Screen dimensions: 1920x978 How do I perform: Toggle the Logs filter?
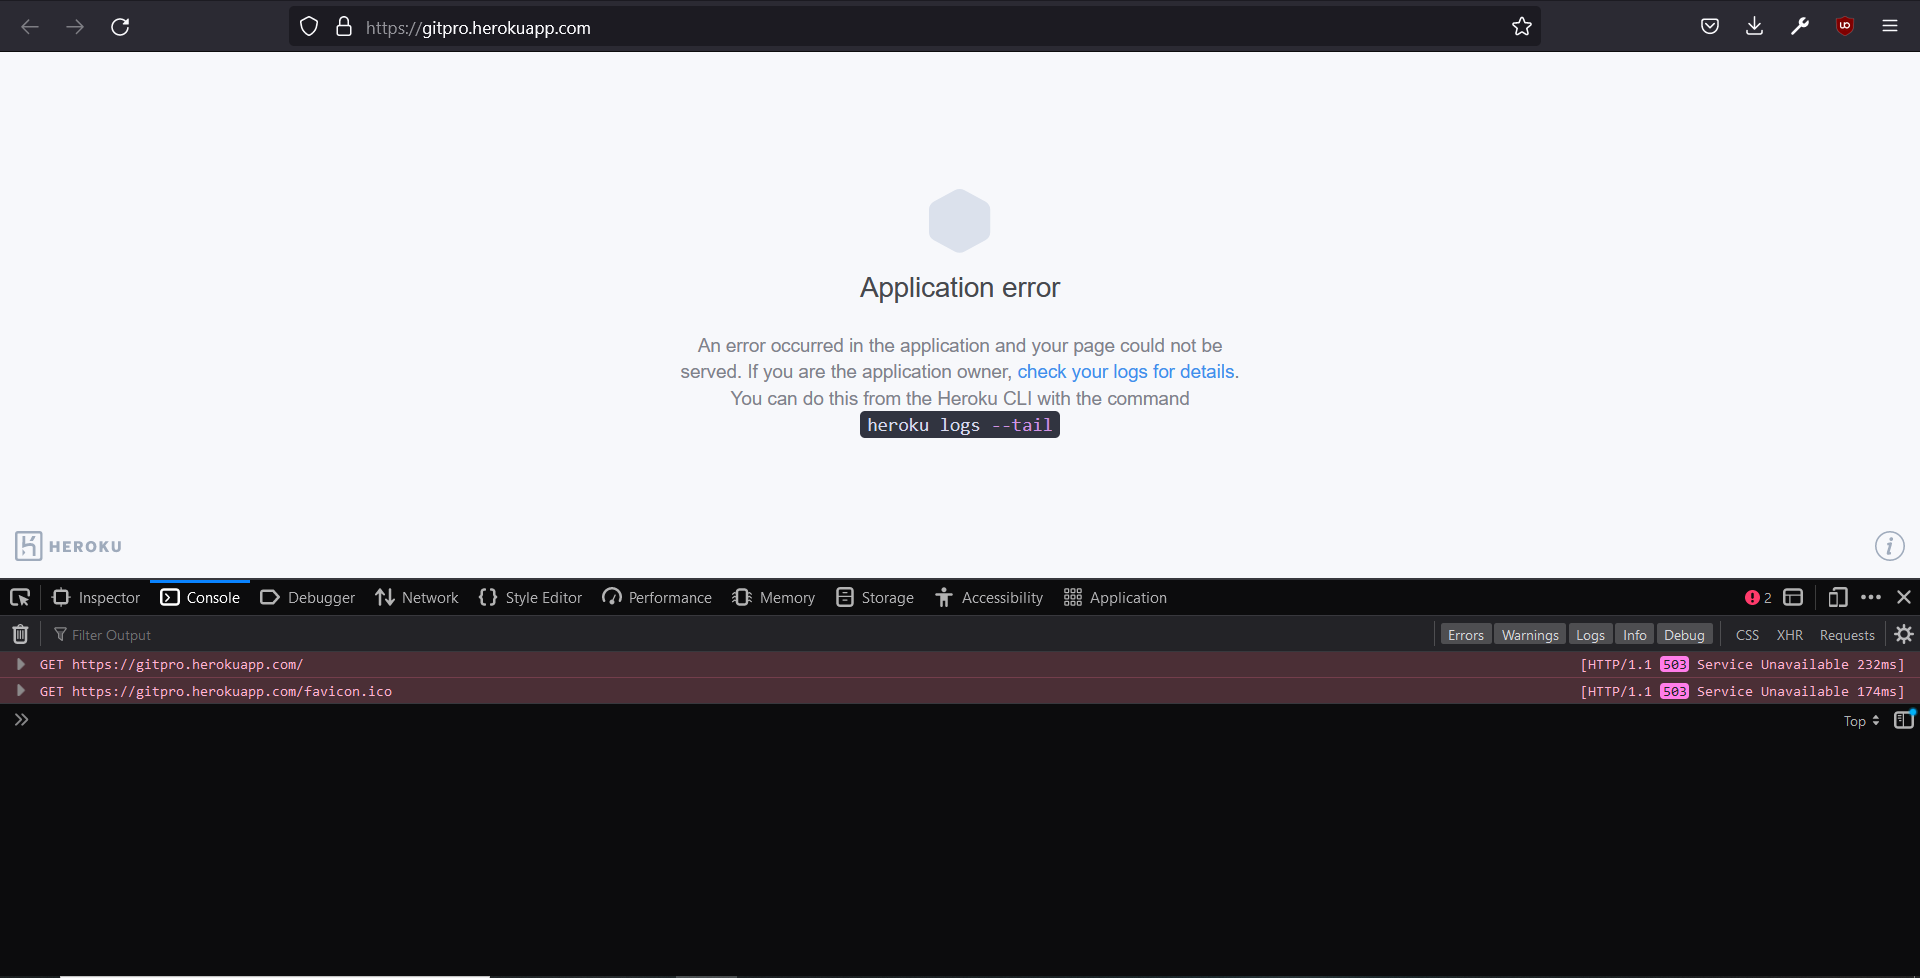tap(1590, 634)
